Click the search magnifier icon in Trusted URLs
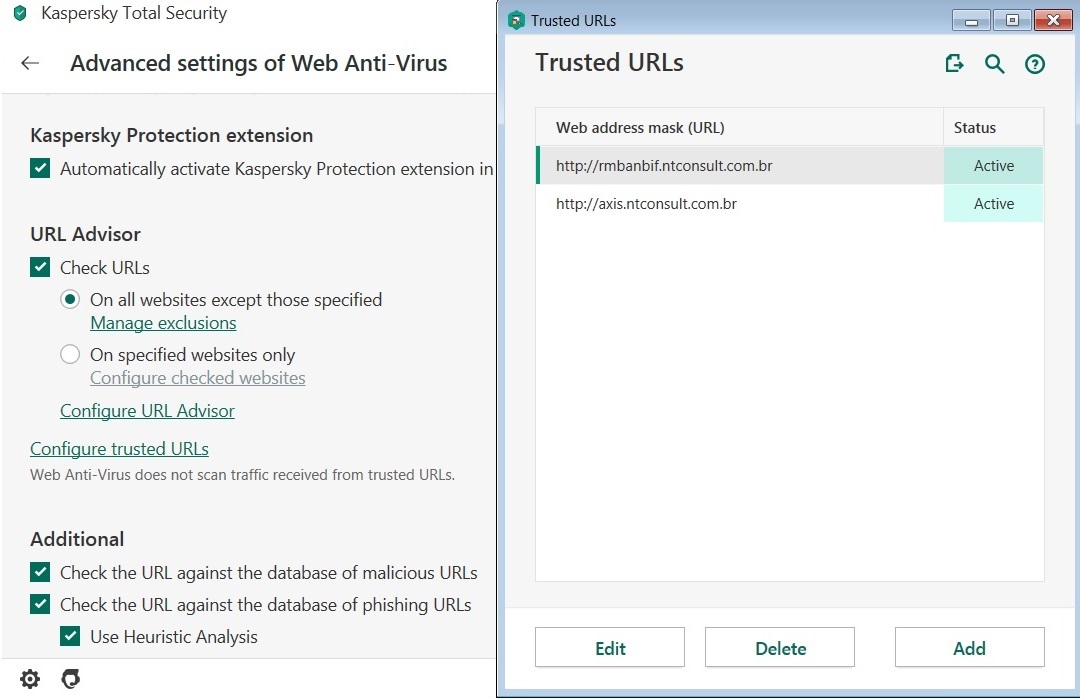The width and height of the screenshot is (1080, 700). pyautogui.click(x=994, y=64)
